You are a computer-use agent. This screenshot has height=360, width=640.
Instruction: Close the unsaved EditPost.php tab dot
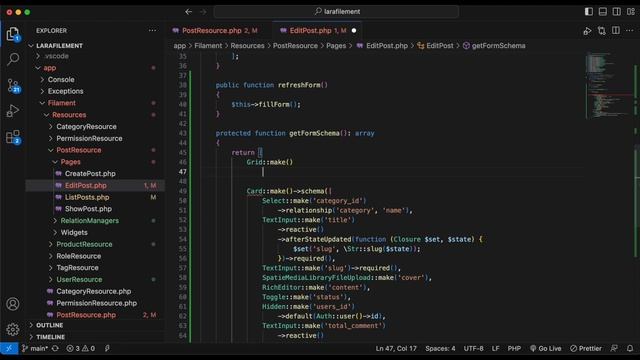pyautogui.click(x=354, y=31)
